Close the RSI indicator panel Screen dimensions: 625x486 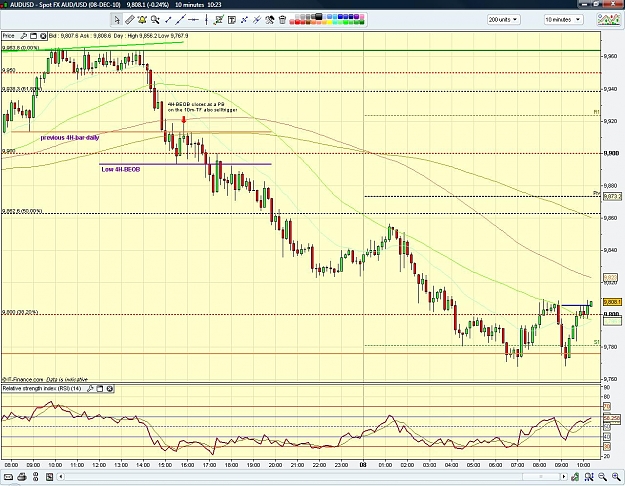click(x=110, y=388)
